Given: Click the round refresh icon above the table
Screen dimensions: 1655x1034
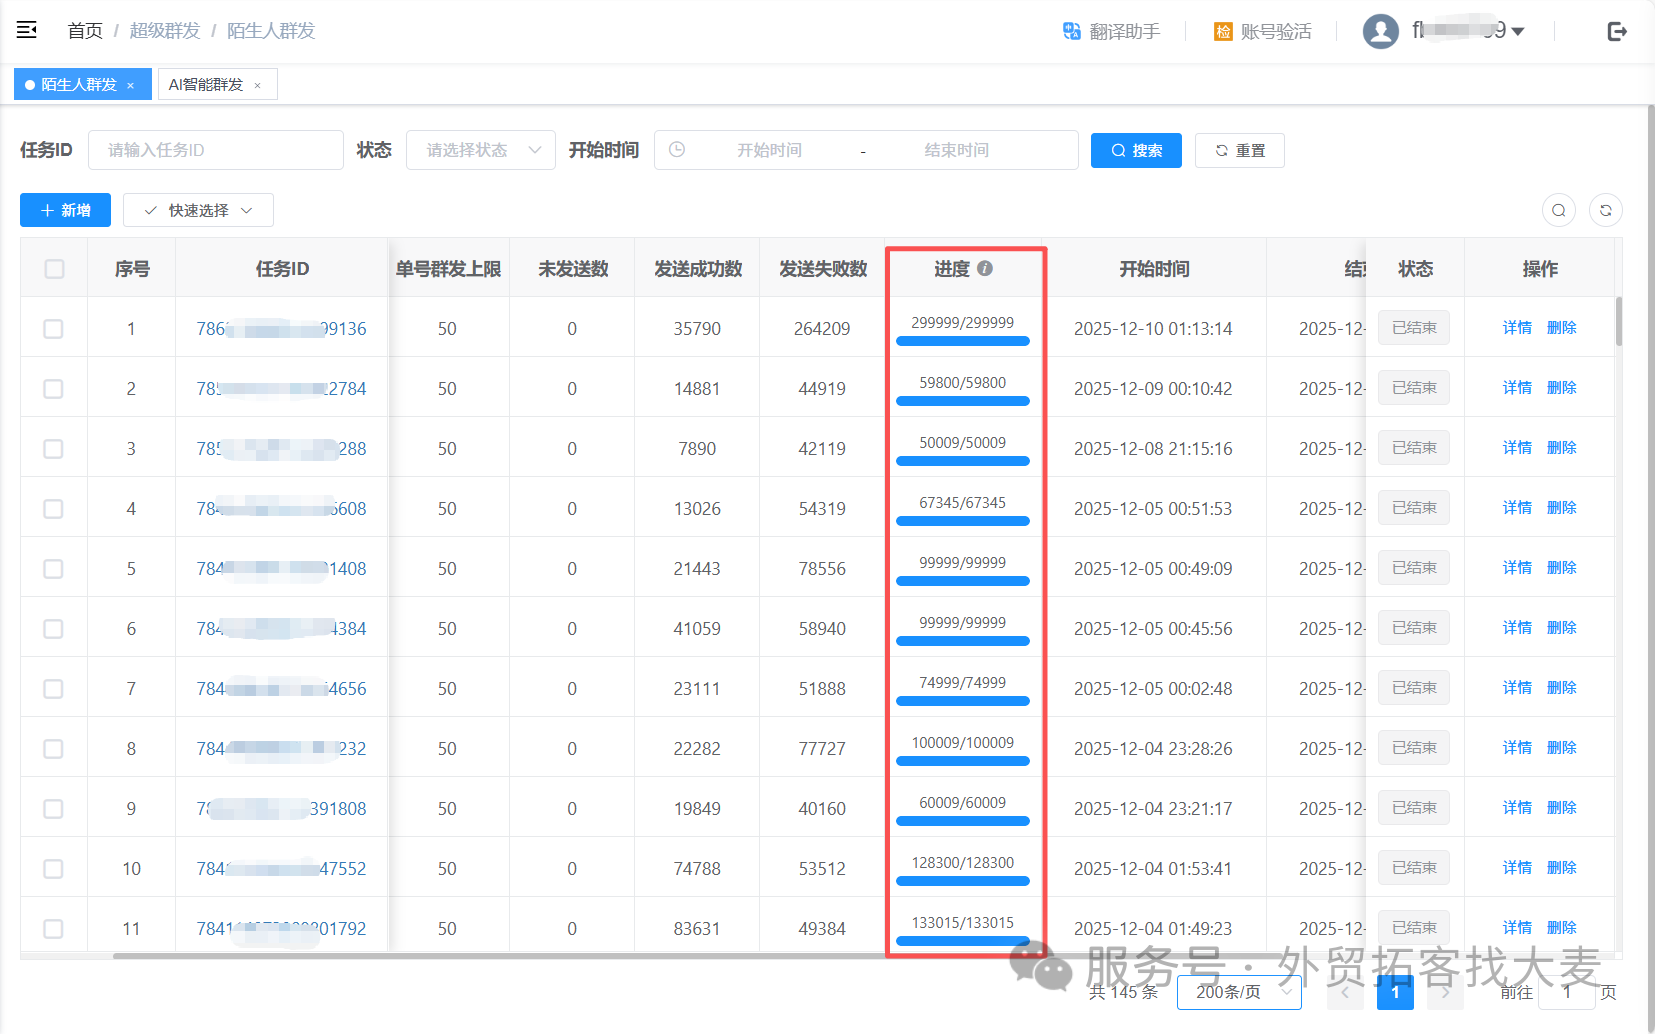Looking at the screenshot, I should (x=1606, y=210).
